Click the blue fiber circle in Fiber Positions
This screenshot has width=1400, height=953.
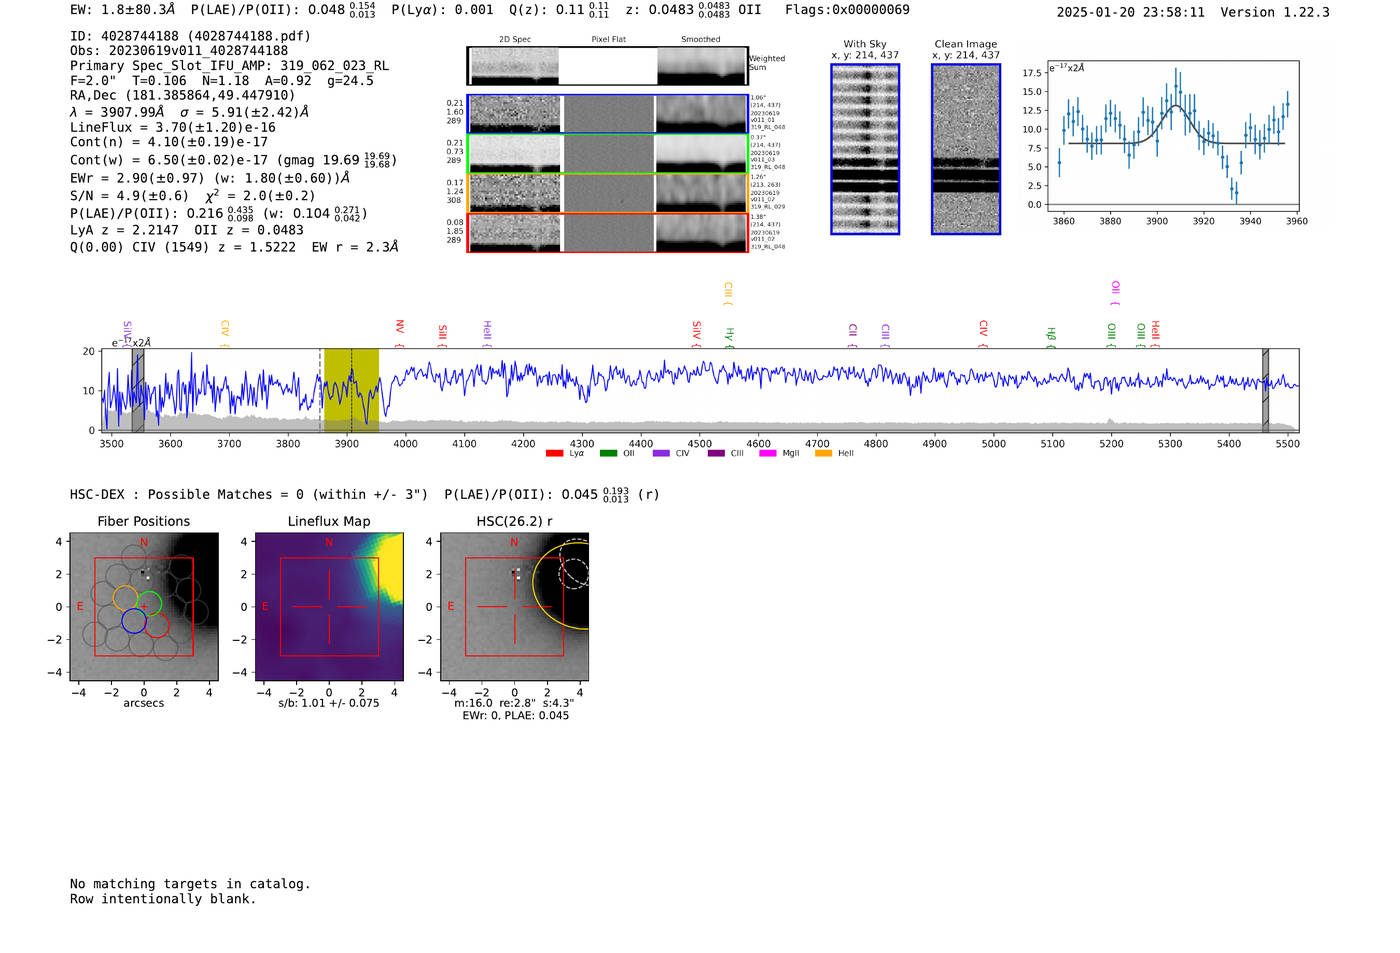134,621
